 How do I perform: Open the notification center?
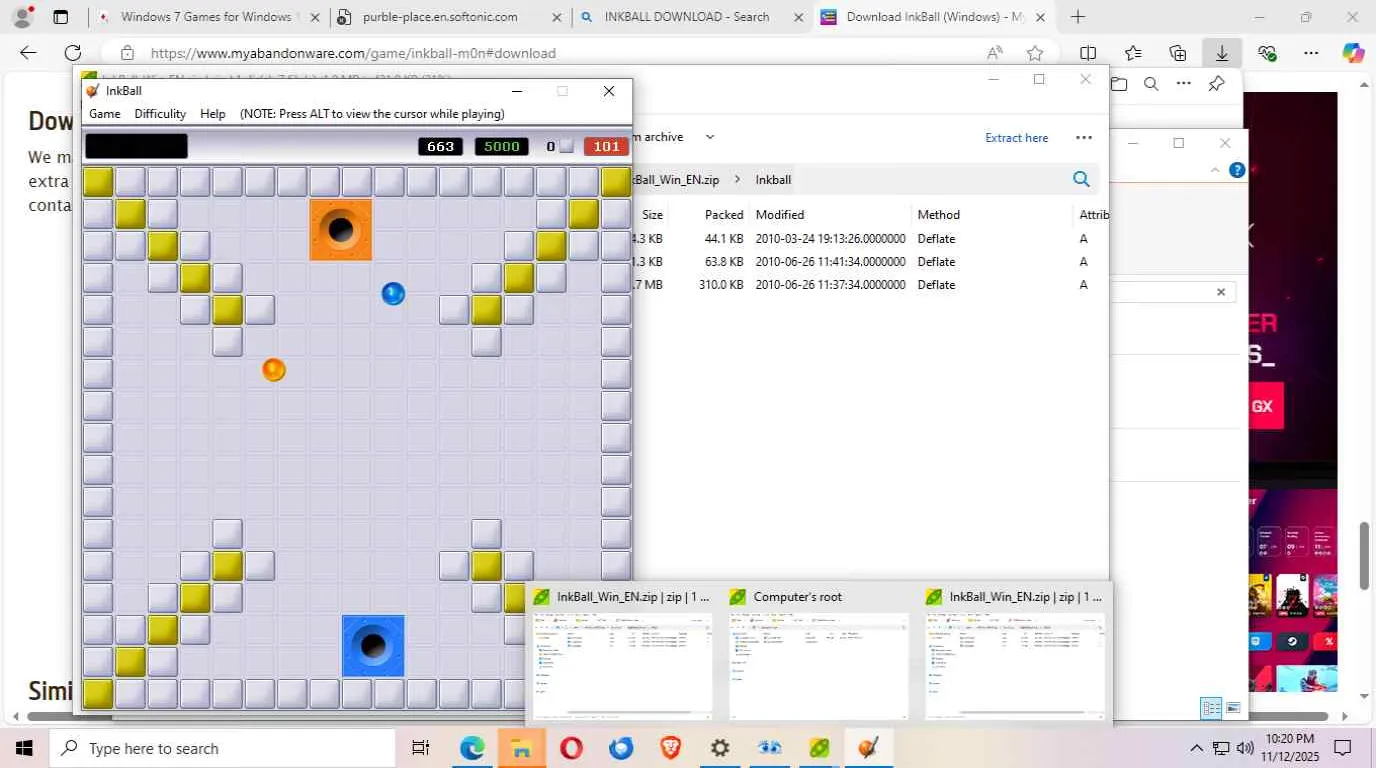[x=1343, y=748]
